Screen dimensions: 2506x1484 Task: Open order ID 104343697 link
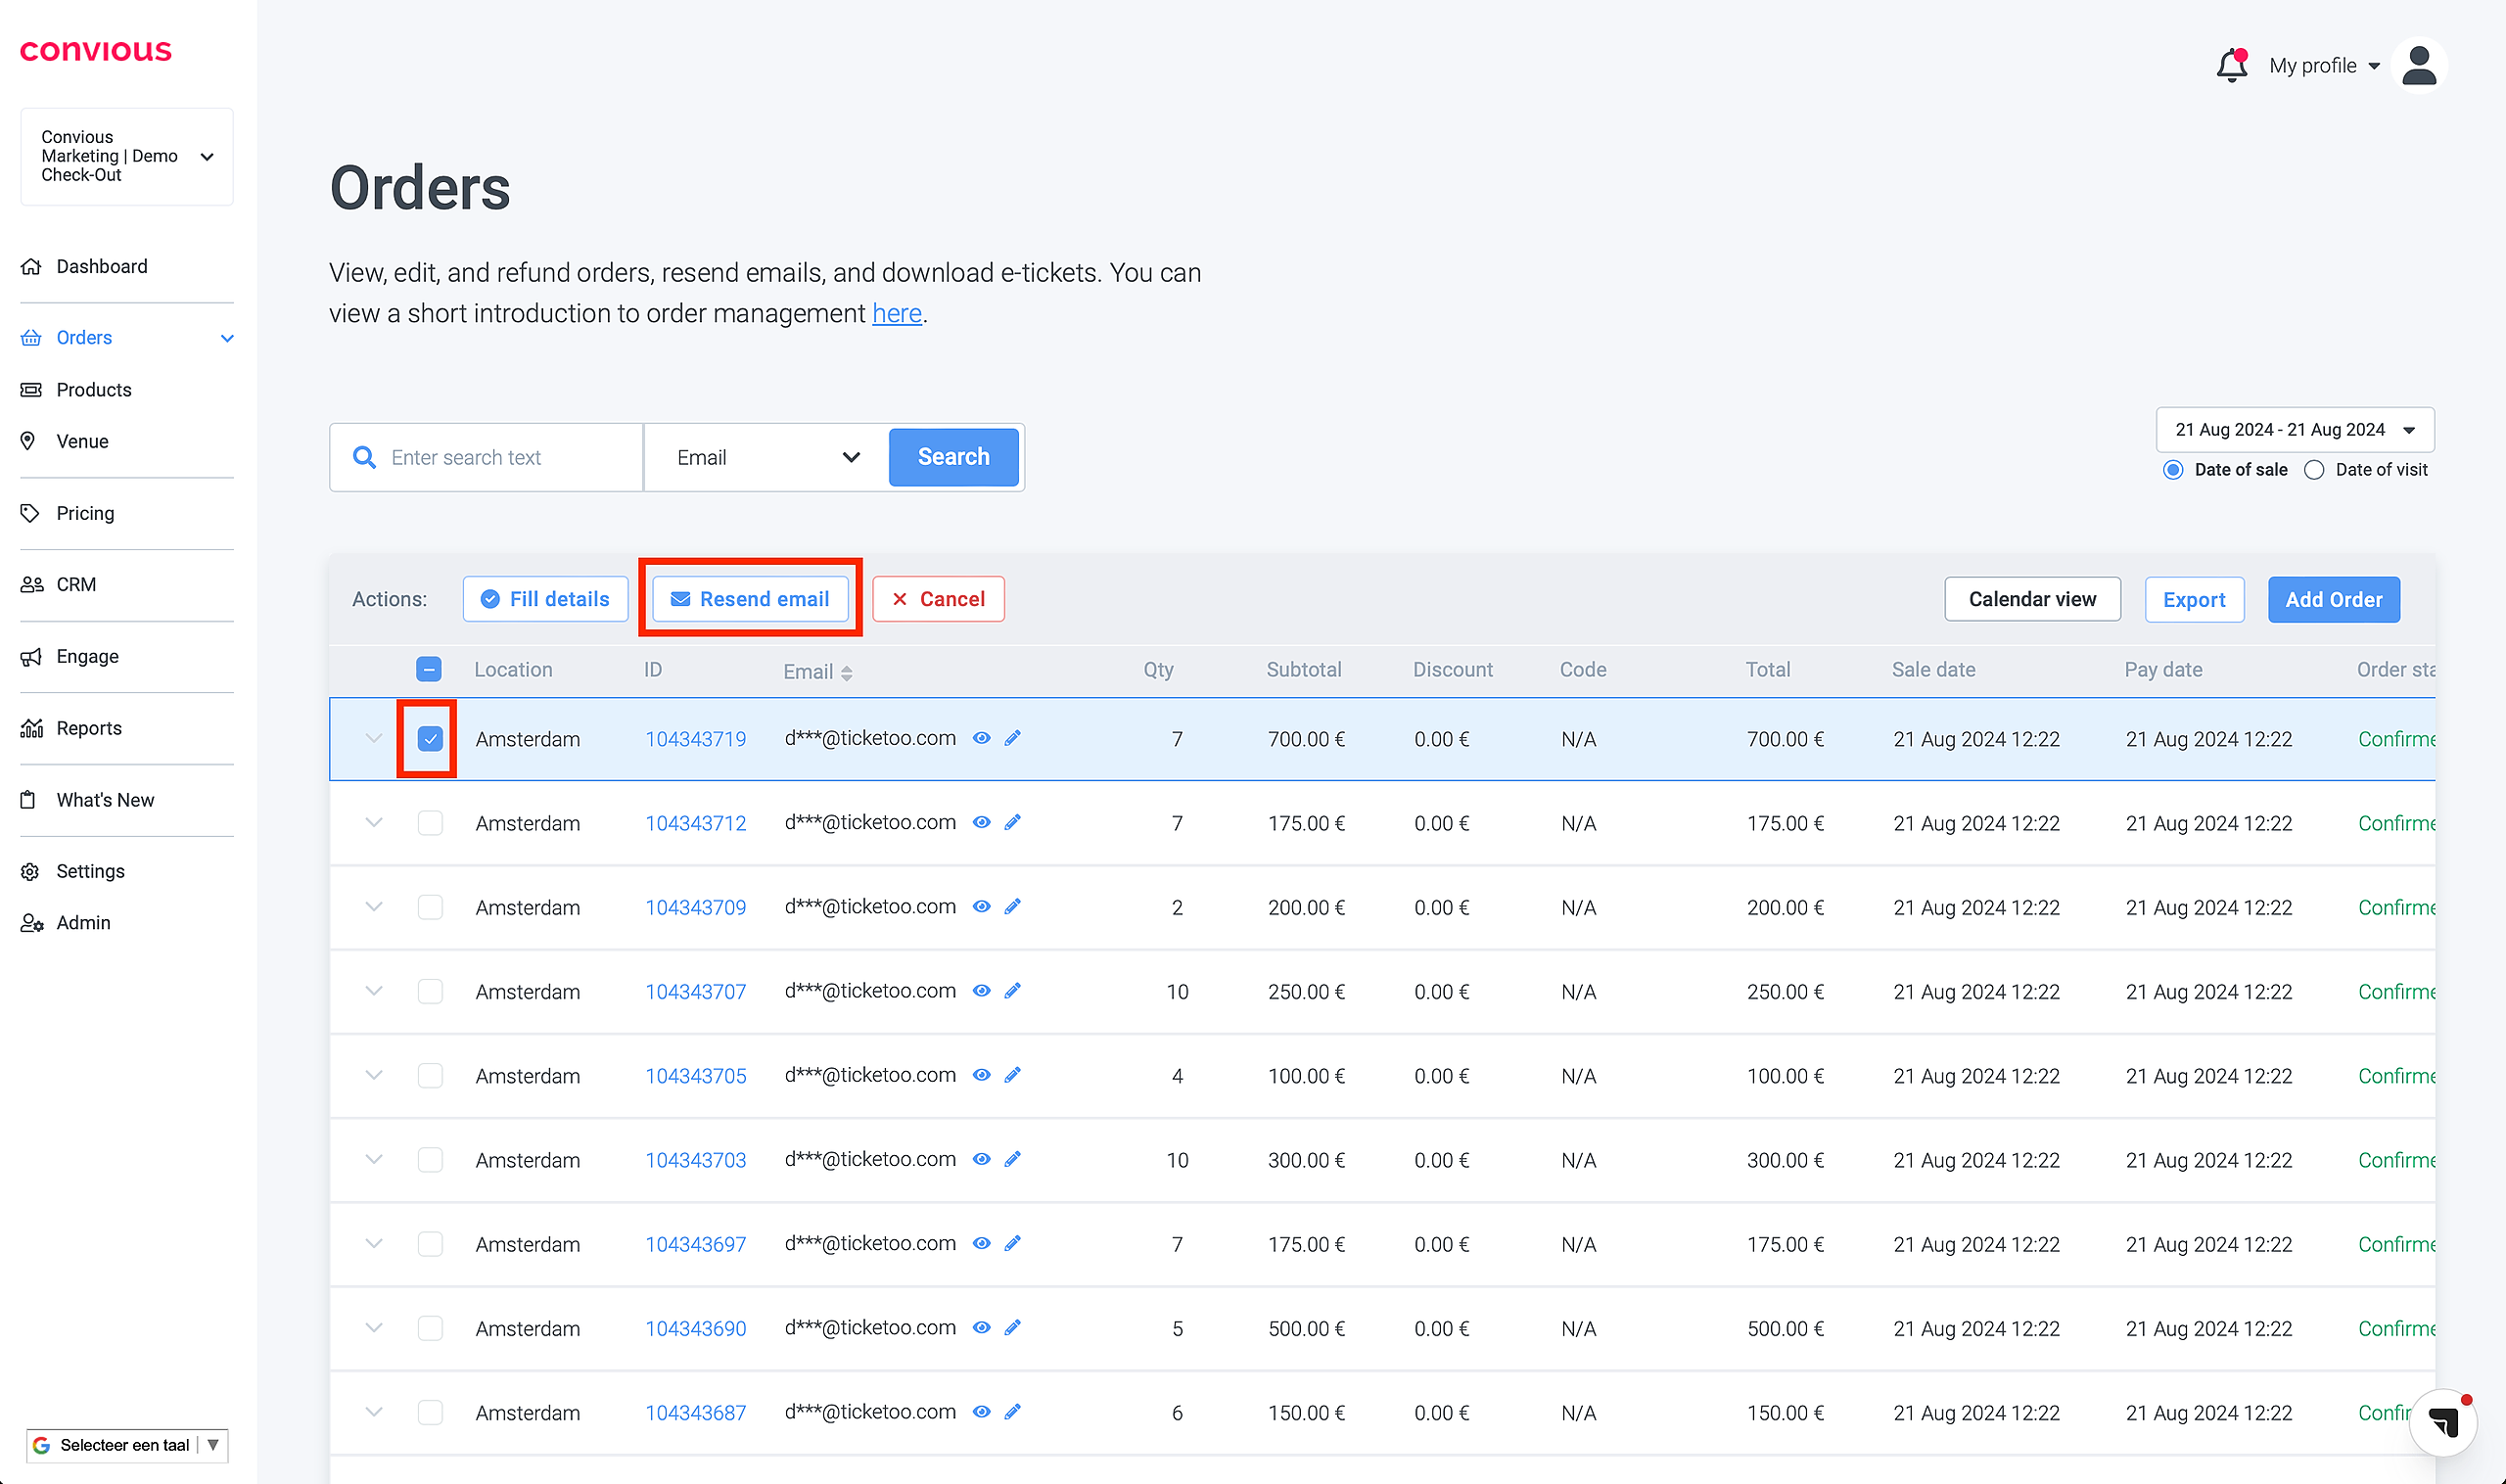695,1244
